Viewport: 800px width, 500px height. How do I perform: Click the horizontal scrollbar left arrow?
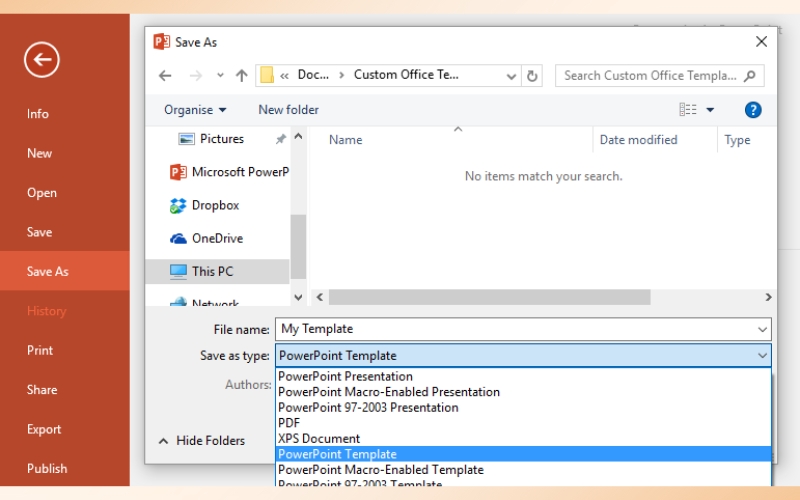(319, 297)
